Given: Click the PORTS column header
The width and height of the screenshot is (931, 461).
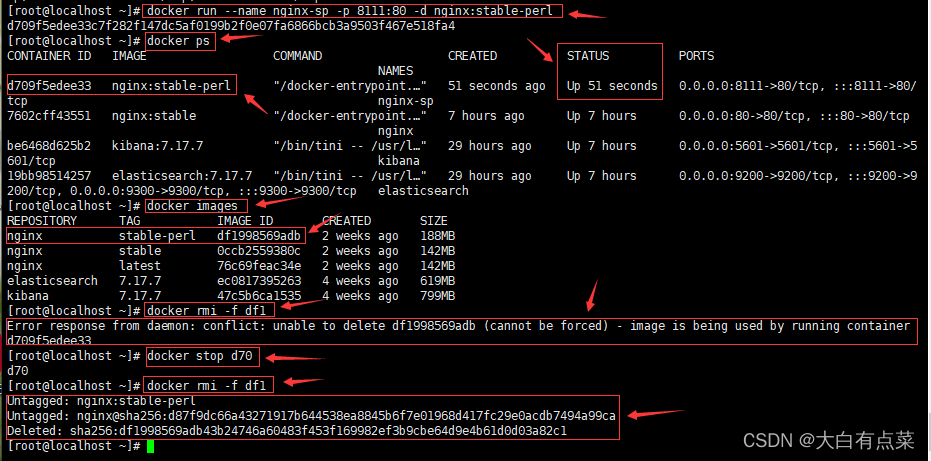Looking at the screenshot, I should [696, 56].
